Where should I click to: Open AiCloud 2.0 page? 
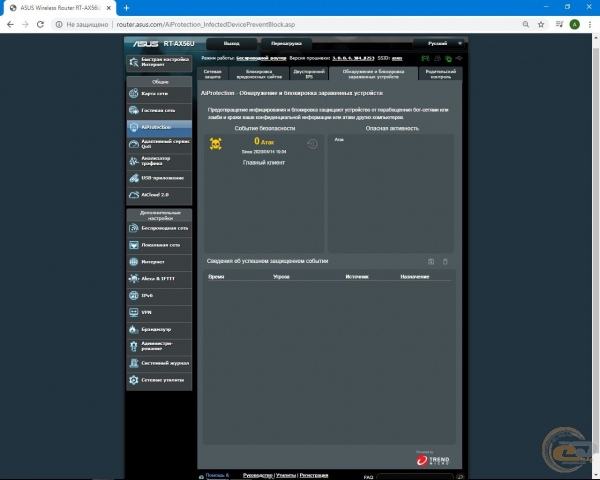coord(159,195)
